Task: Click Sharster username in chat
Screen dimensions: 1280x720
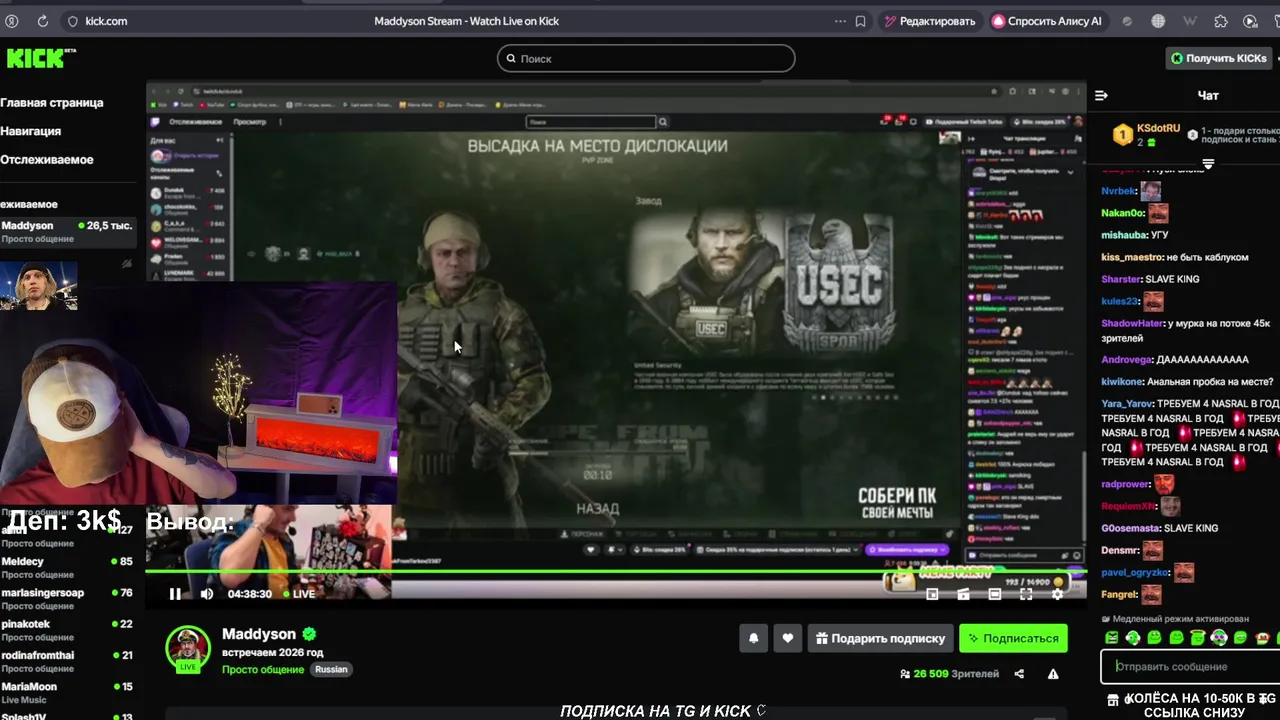Action: click(x=1121, y=279)
